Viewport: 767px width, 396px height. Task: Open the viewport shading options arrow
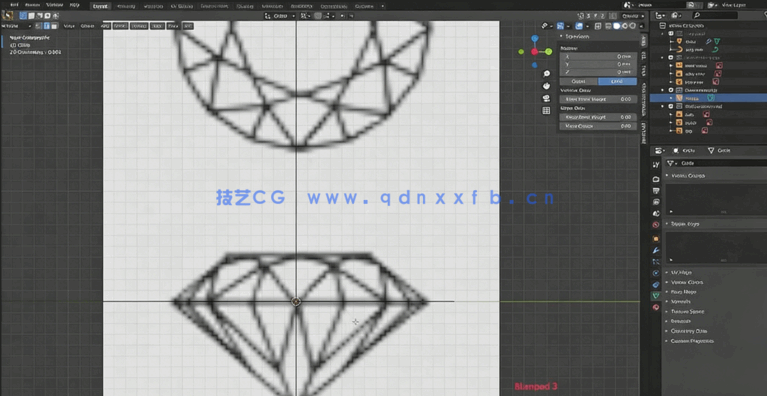[642, 26]
